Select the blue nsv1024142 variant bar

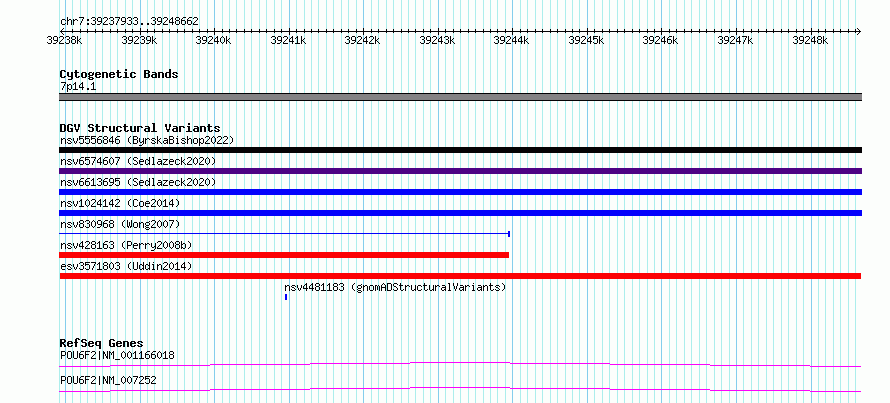[460, 213]
